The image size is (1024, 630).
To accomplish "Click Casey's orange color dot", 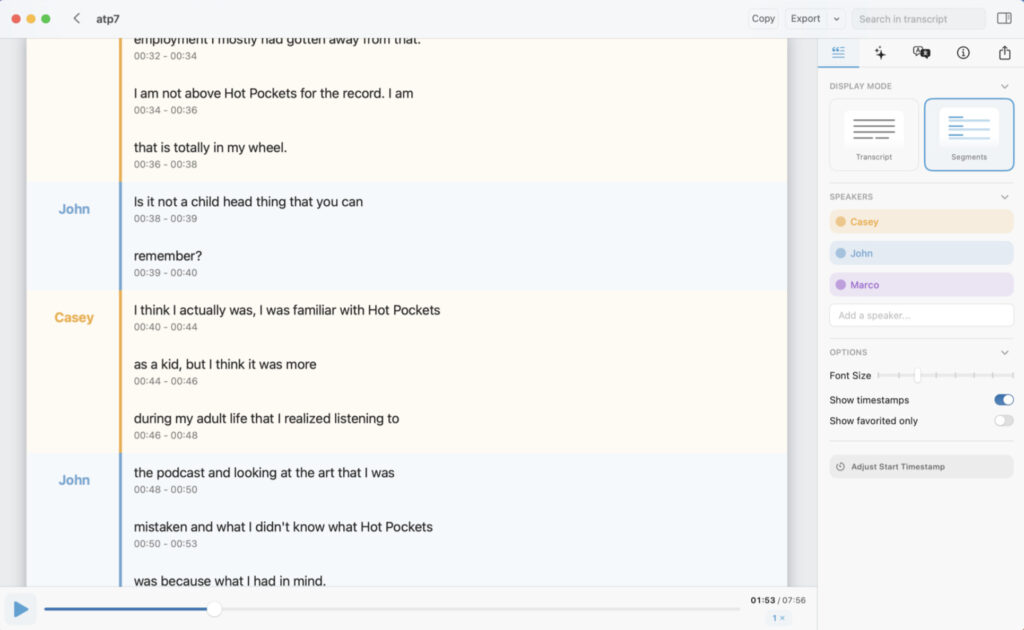I will pos(840,222).
